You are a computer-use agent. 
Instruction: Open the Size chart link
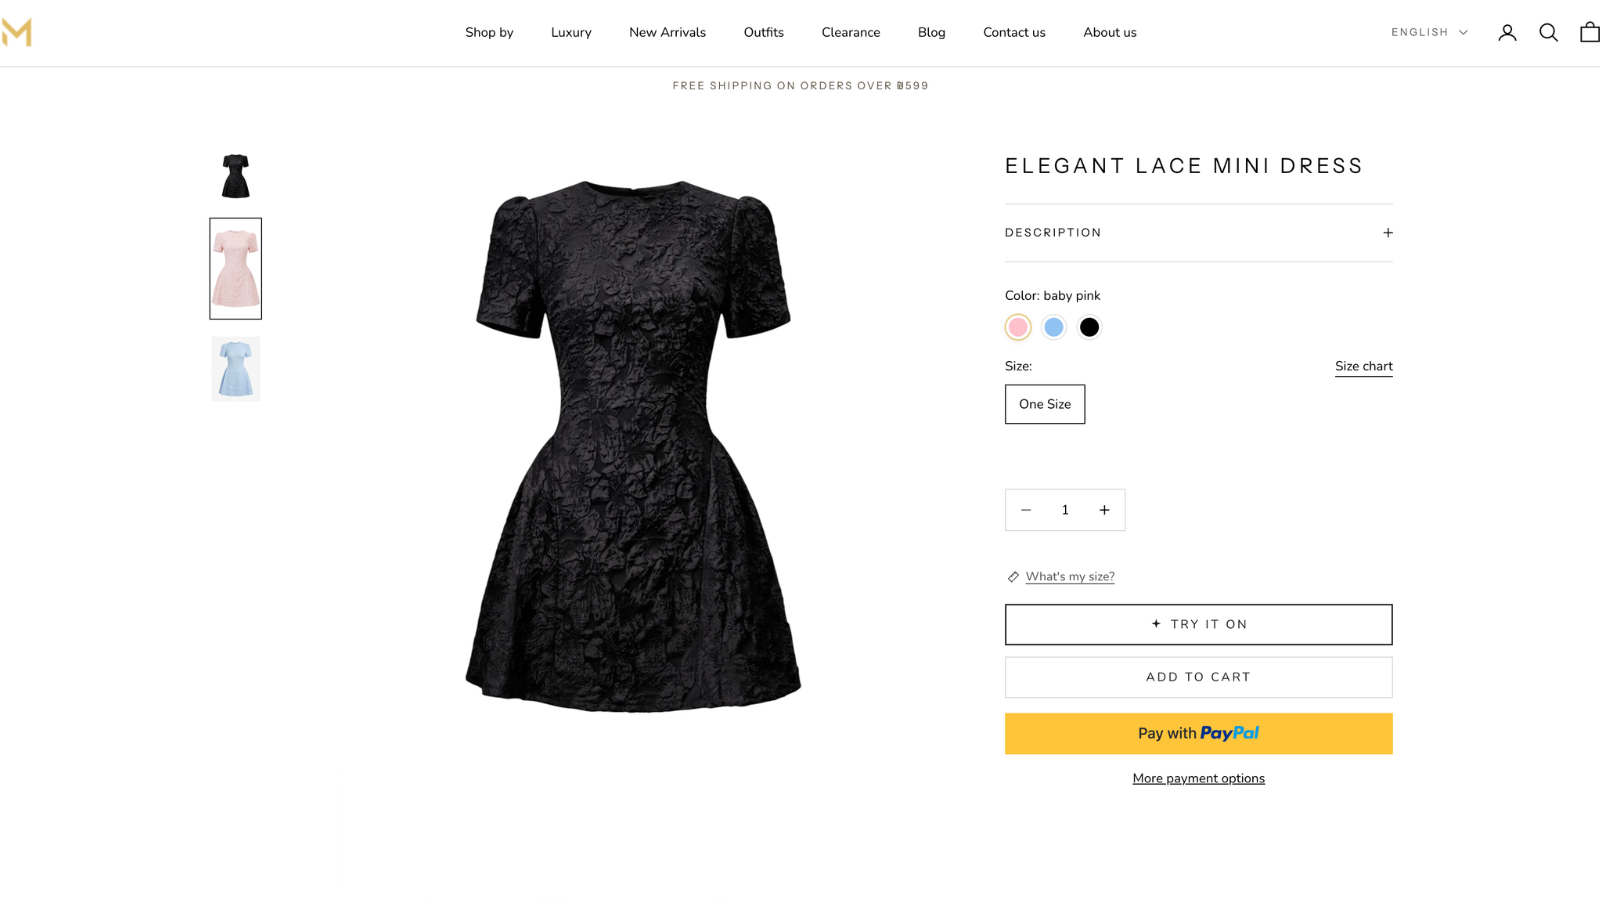tap(1363, 366)
